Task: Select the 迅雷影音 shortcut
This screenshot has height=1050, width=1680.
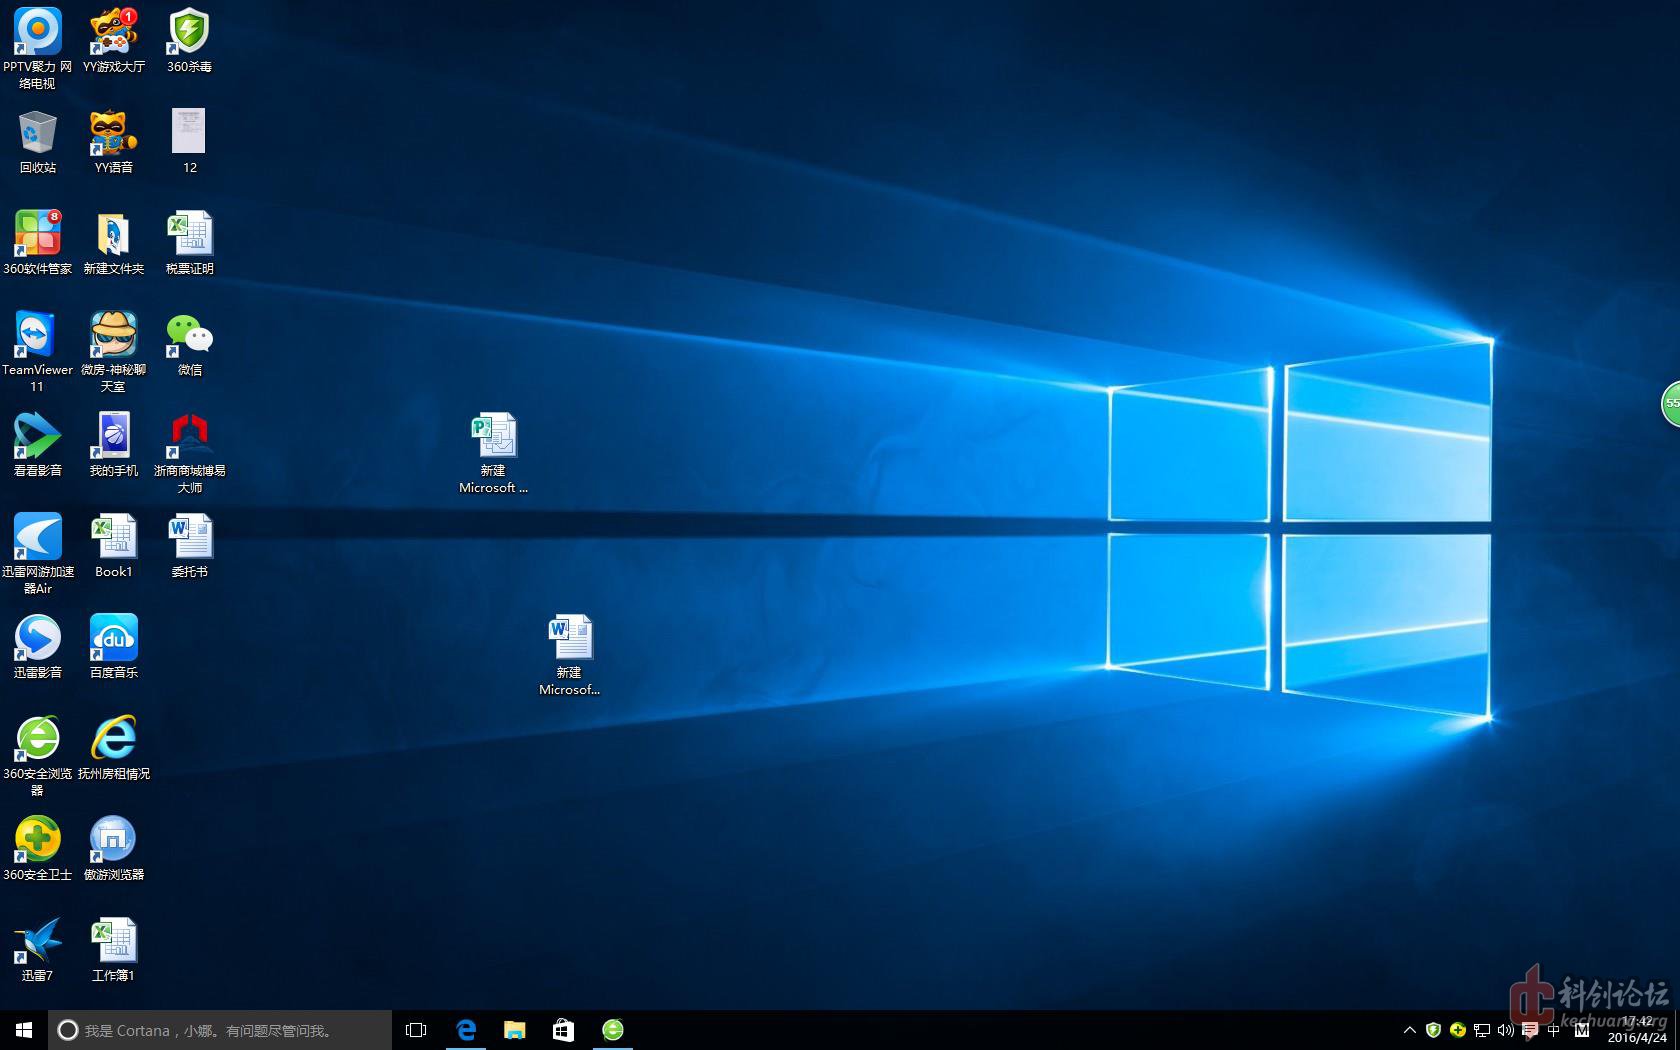Action: coord(38,646)
